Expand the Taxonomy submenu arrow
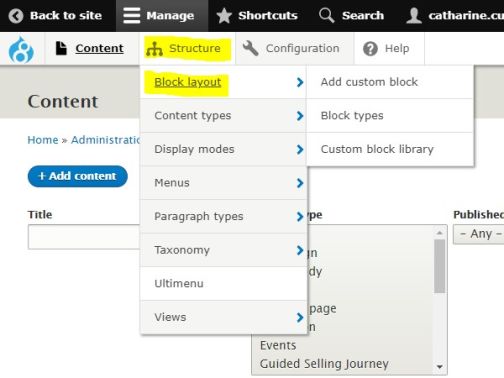 (300, 250)
